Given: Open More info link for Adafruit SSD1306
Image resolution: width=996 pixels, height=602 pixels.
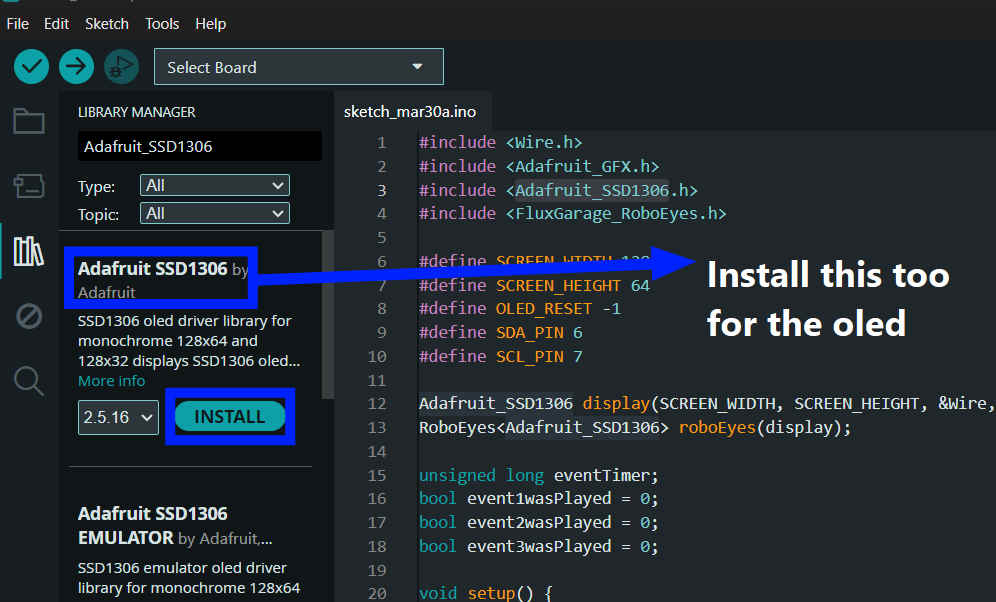Looking at the screenshot, I should coord(111,381).
